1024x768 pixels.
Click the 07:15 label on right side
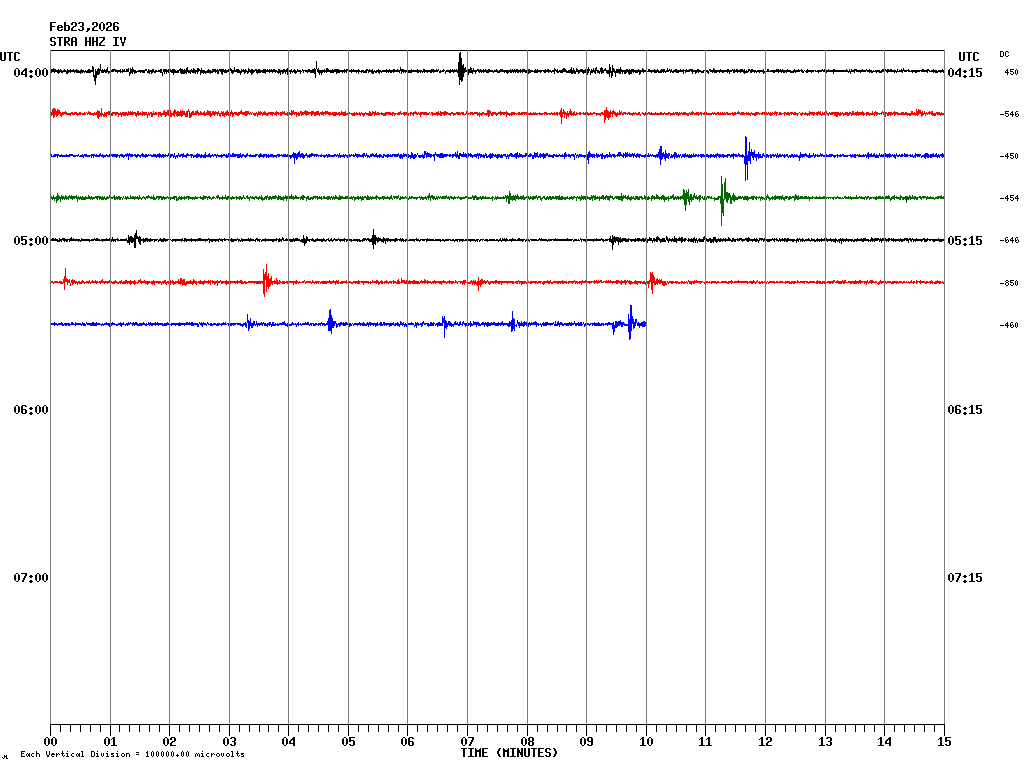point(964,578)
